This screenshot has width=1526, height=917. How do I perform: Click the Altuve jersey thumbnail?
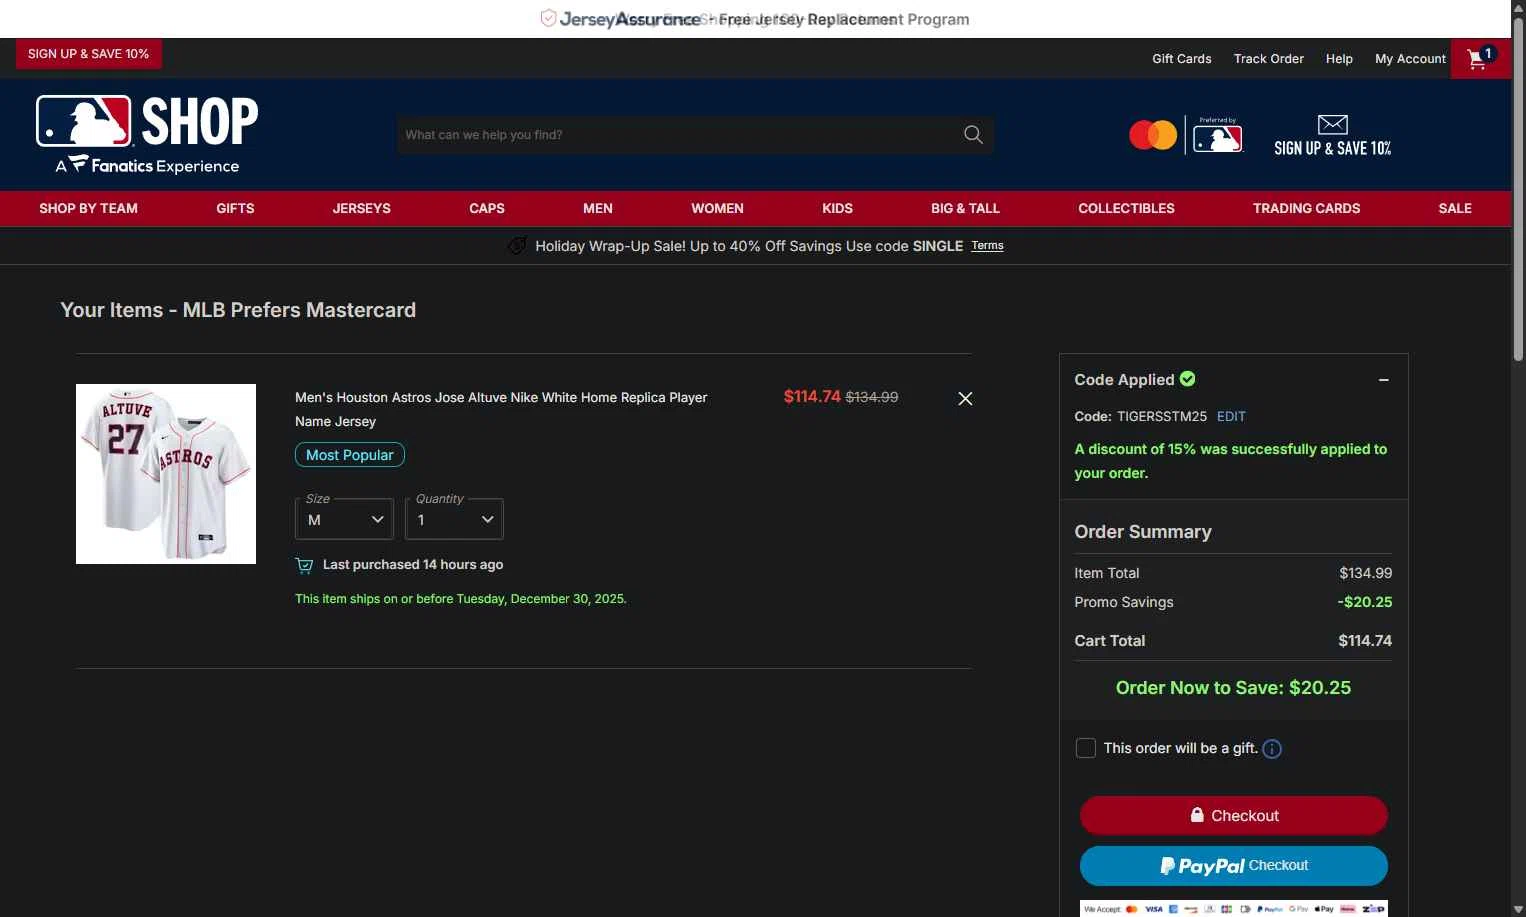coord(166,474)
